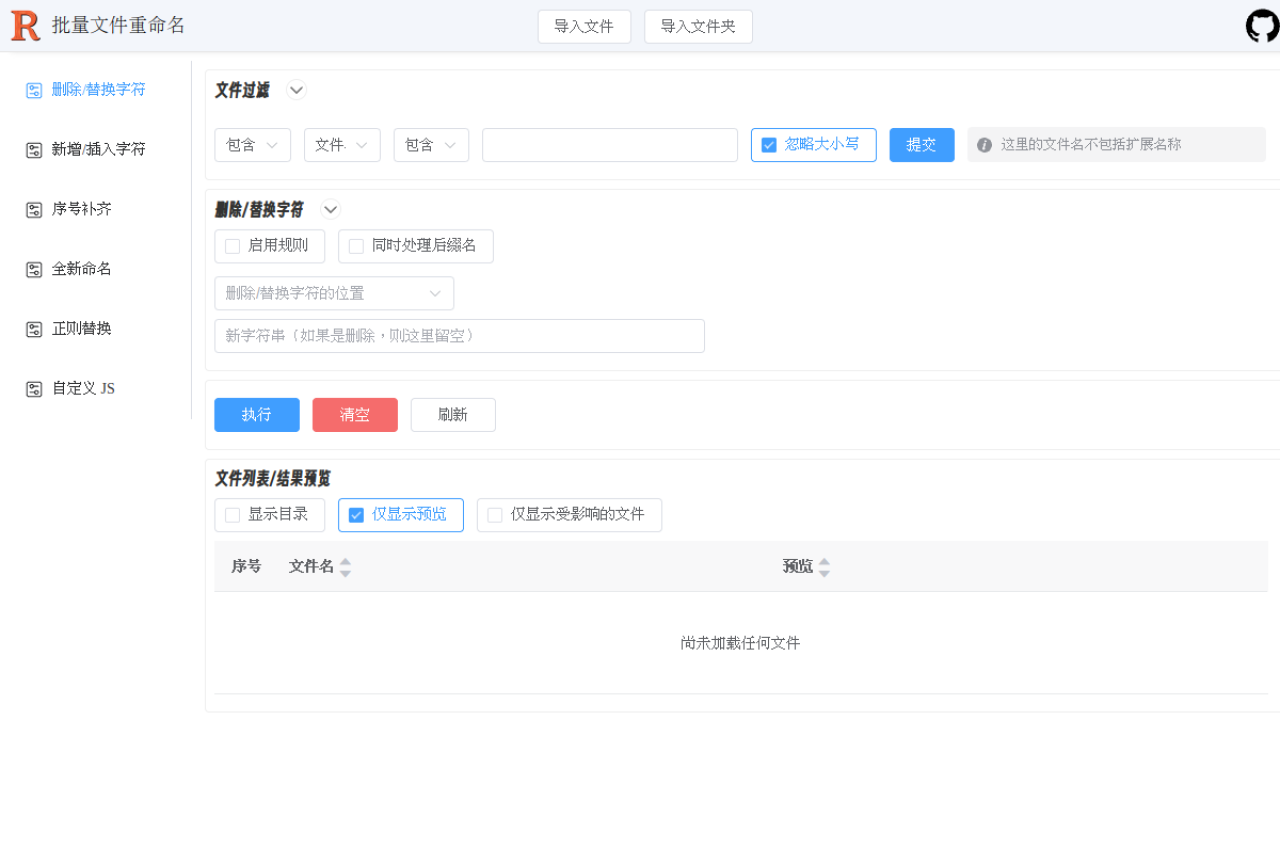Uncheck the 仅显示预览 option

(x=356, y=515)
